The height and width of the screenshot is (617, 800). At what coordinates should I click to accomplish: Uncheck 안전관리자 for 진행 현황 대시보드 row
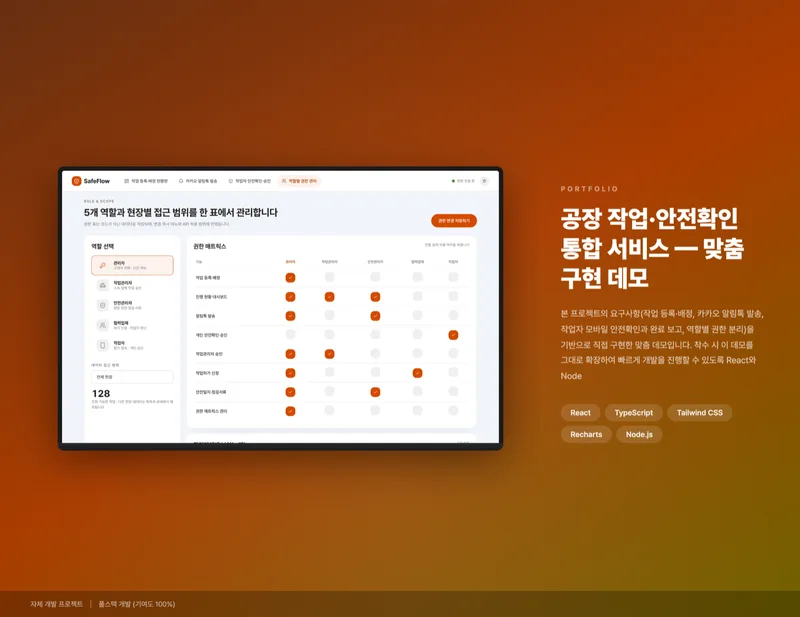[375, 297]
